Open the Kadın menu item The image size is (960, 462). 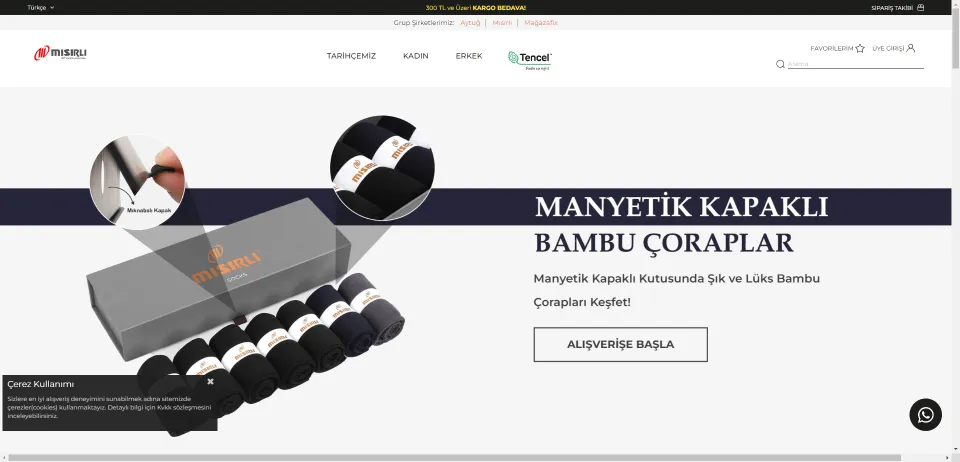coord(416,56)
